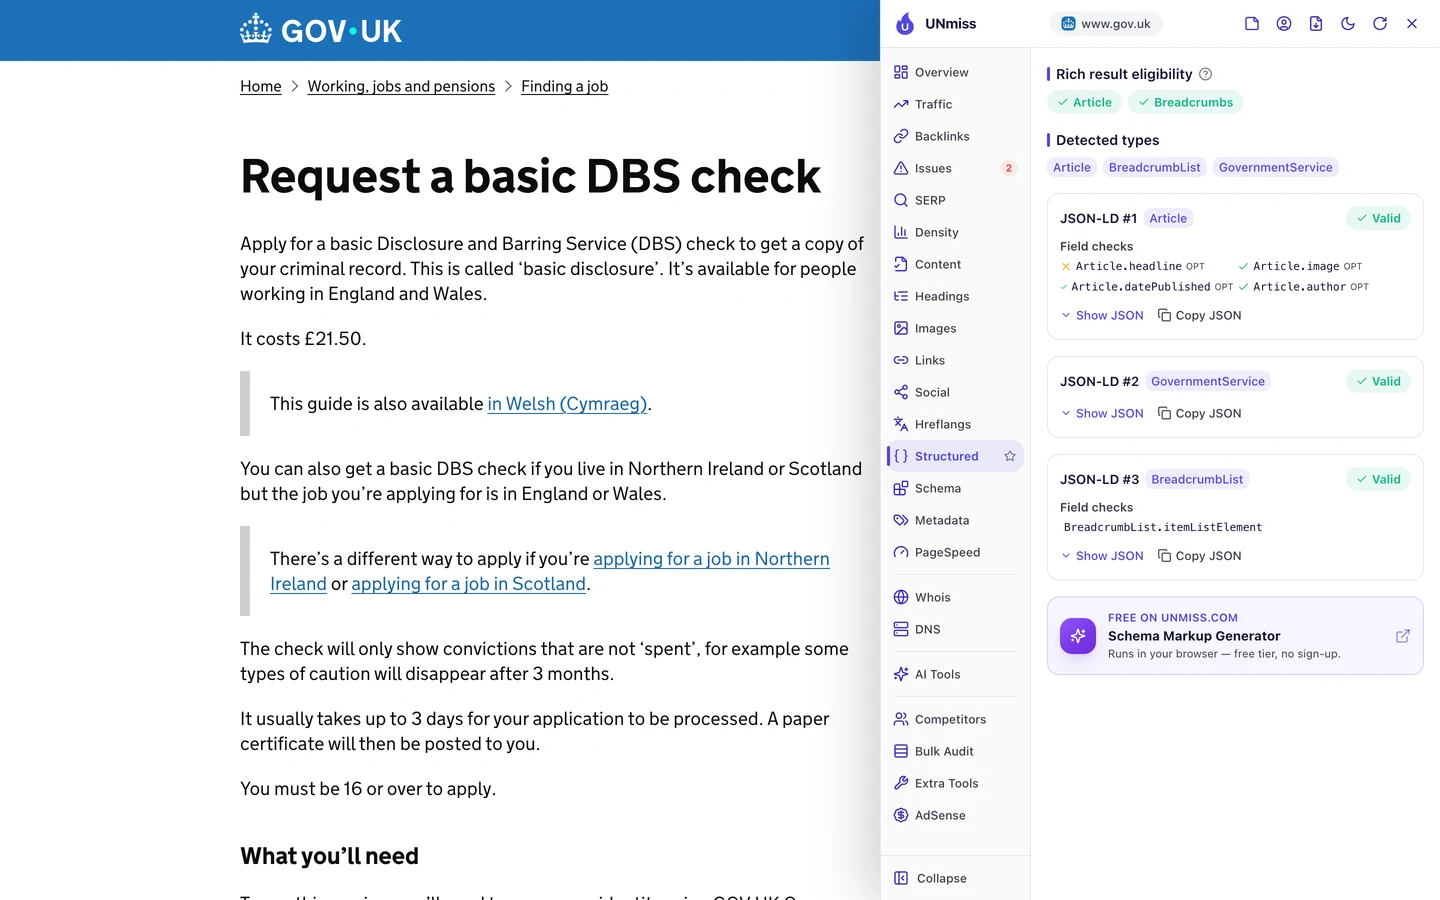1440x900 pixels.
Task: Copy JSON for JSON-LD #1 Article
Action: pyautogui.click(x=1199, y=315)
